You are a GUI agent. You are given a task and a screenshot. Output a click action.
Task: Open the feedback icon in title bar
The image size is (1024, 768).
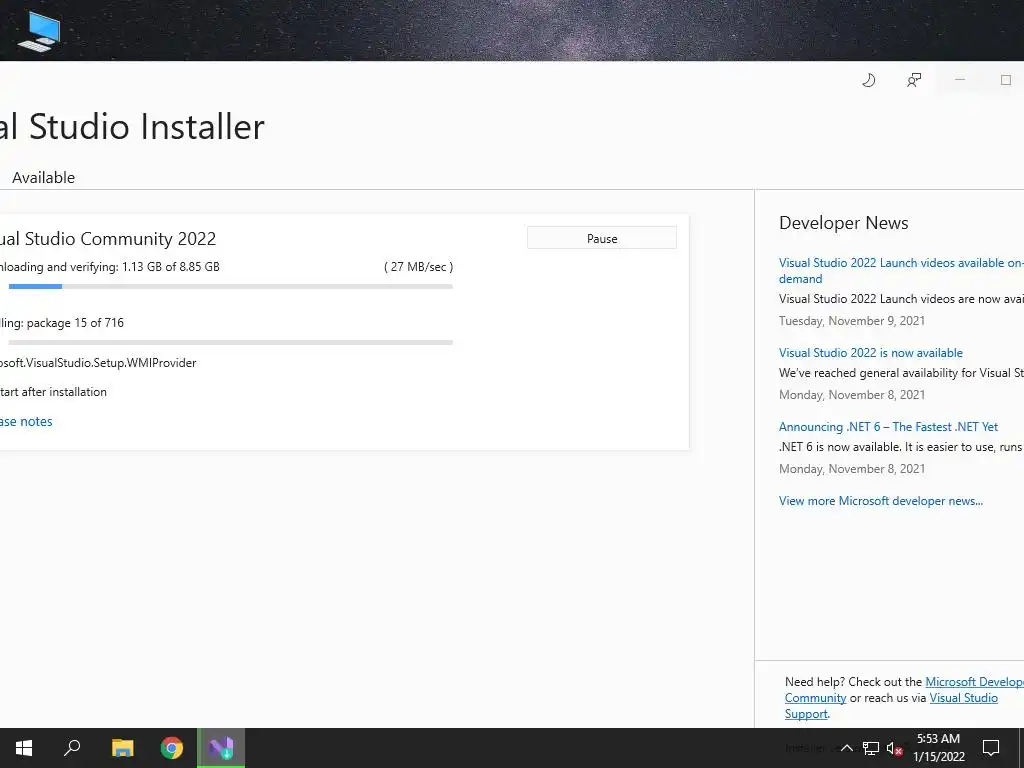click(914, 80)
